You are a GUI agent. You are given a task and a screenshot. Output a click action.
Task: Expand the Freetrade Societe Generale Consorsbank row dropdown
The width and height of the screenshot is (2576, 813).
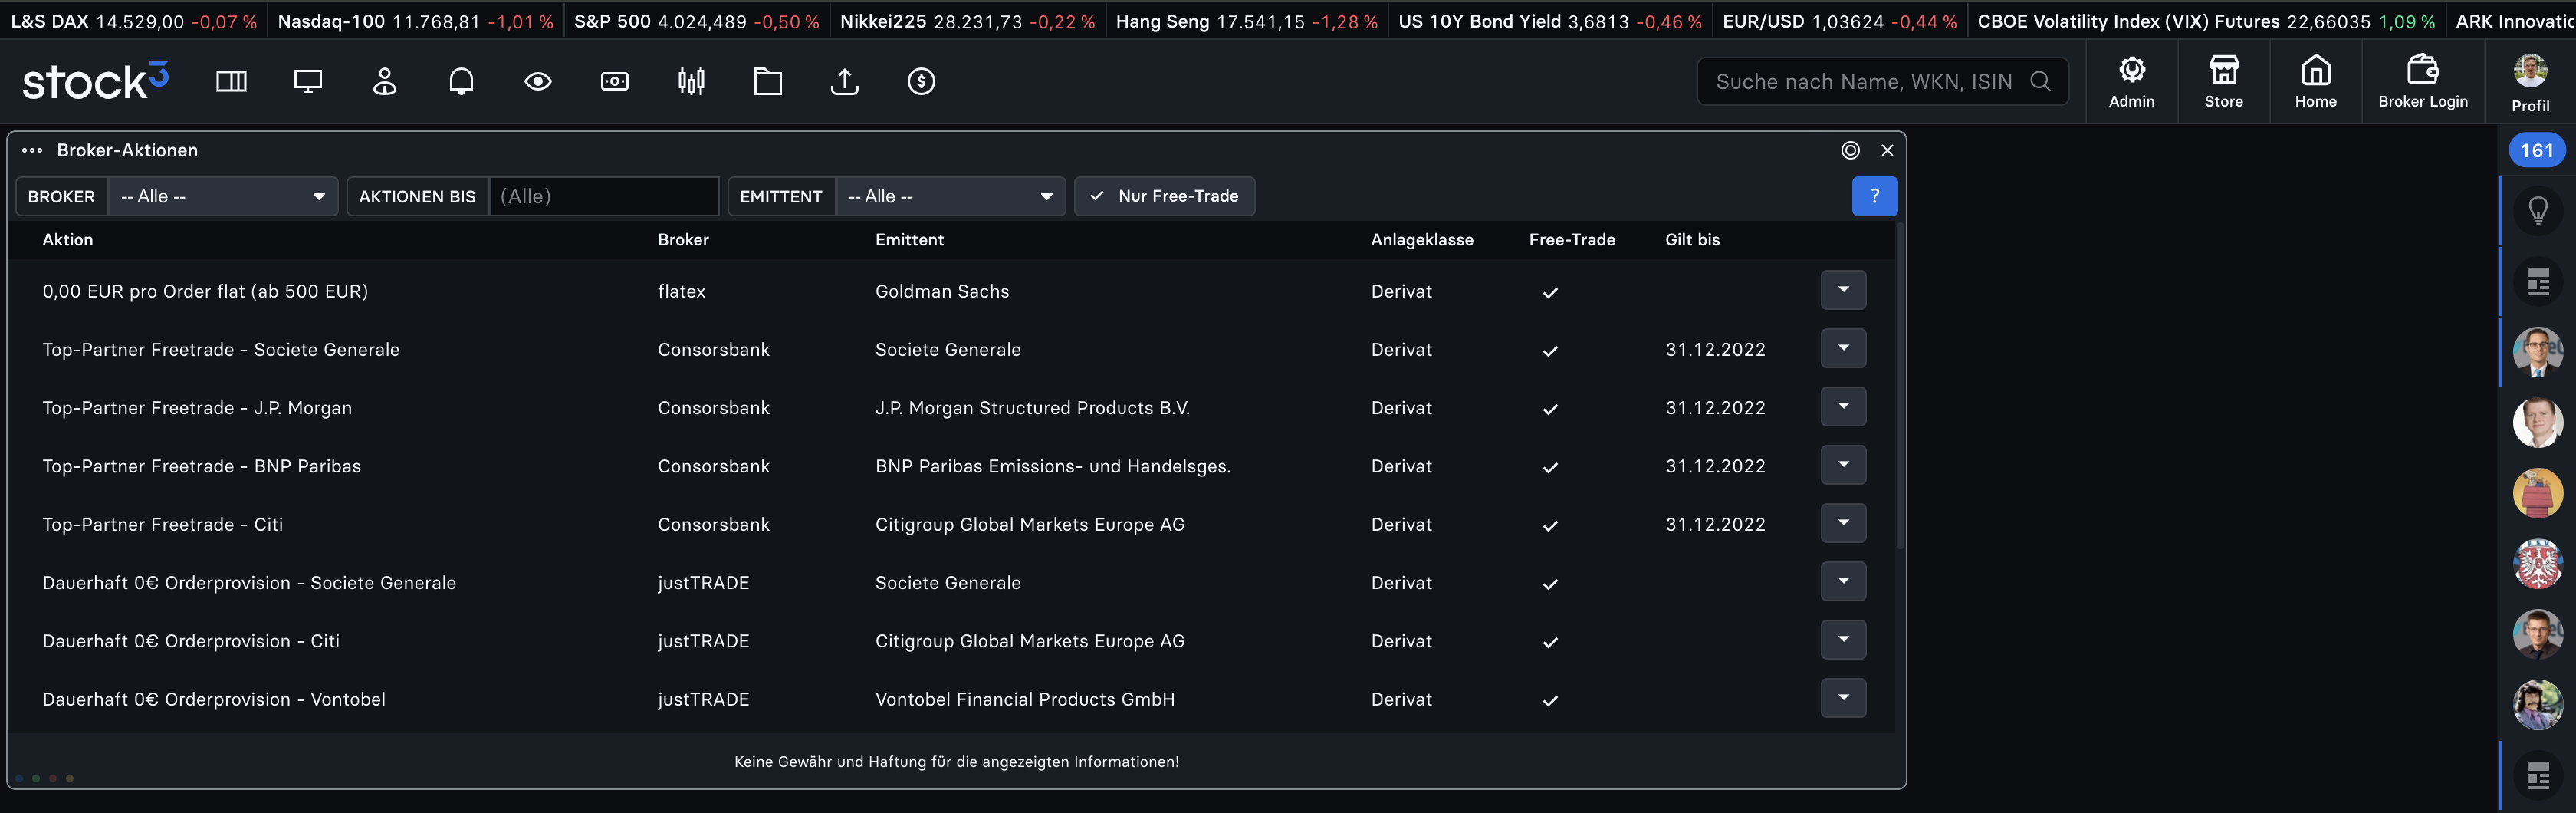tap(1843, 348)
